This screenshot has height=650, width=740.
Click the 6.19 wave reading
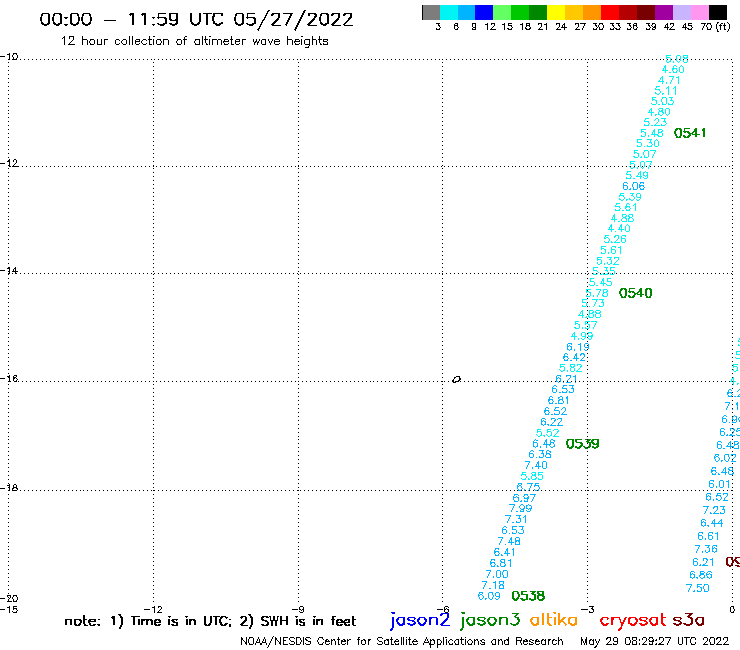point(578,347)
